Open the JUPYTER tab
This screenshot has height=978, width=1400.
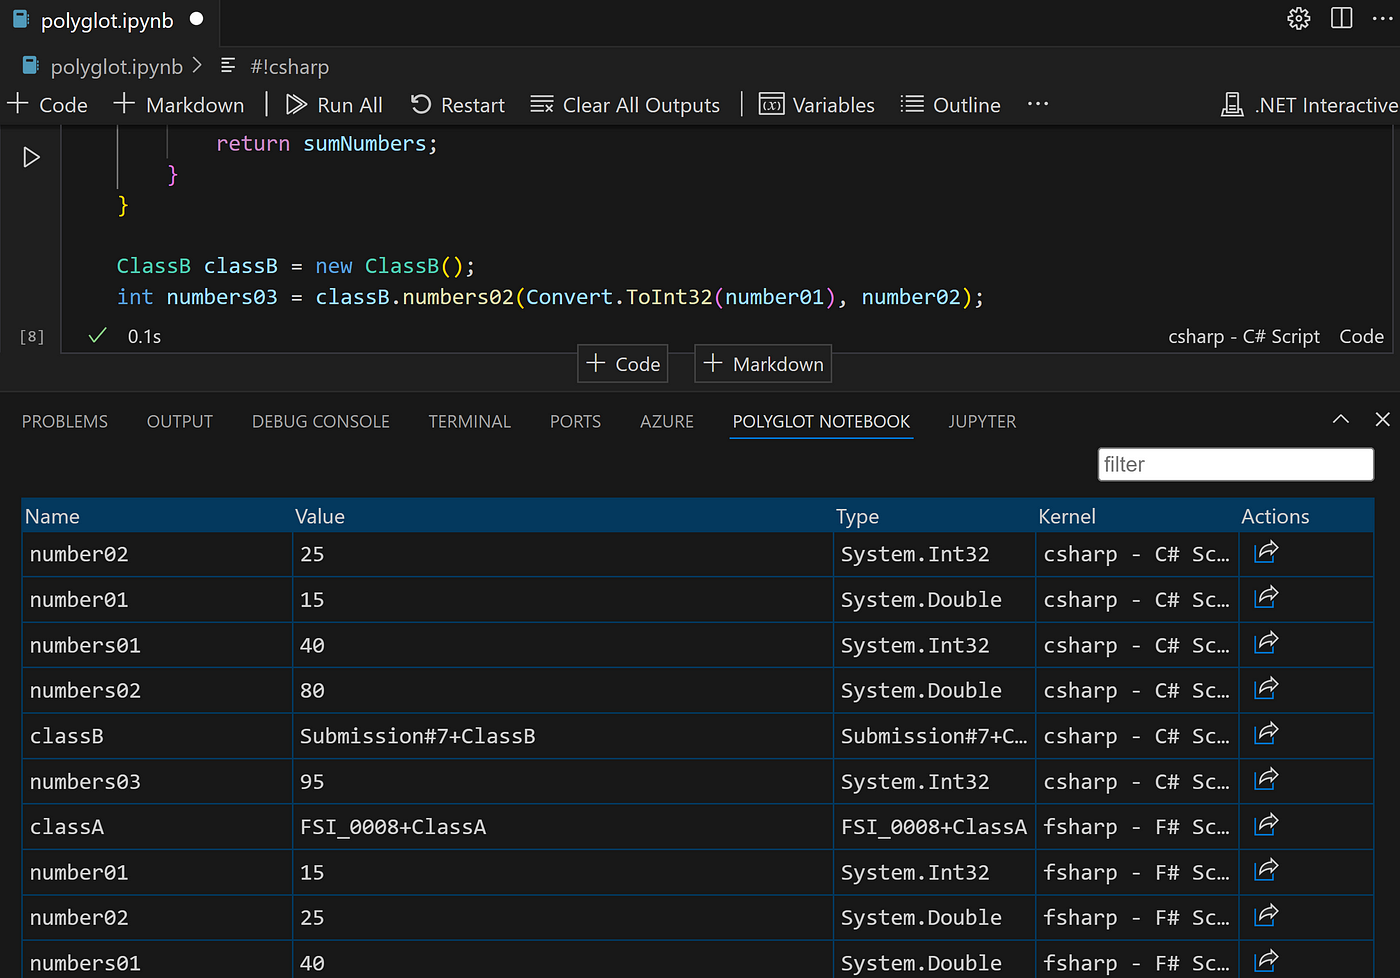[x=982, y=422]
